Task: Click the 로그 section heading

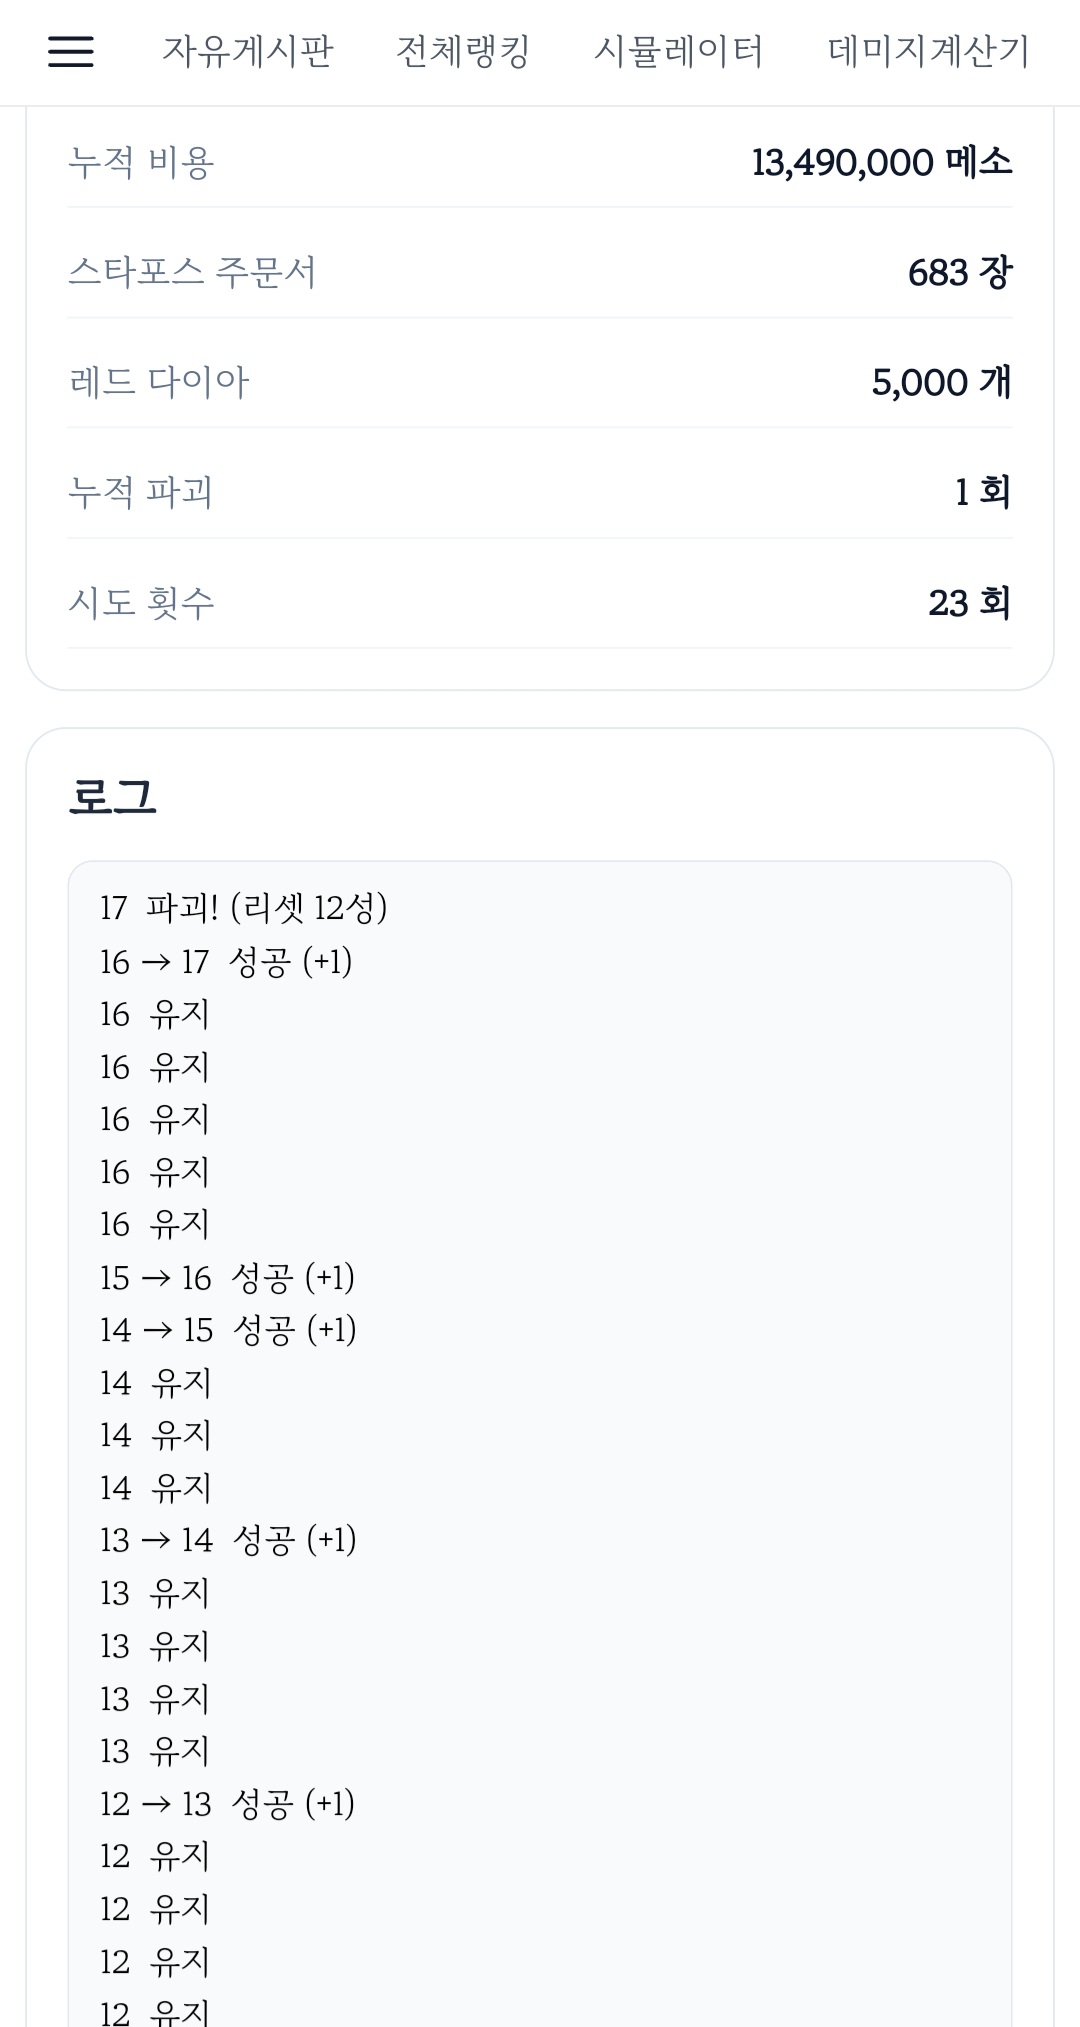Action: pyautogui.click(x=113, y=797)
